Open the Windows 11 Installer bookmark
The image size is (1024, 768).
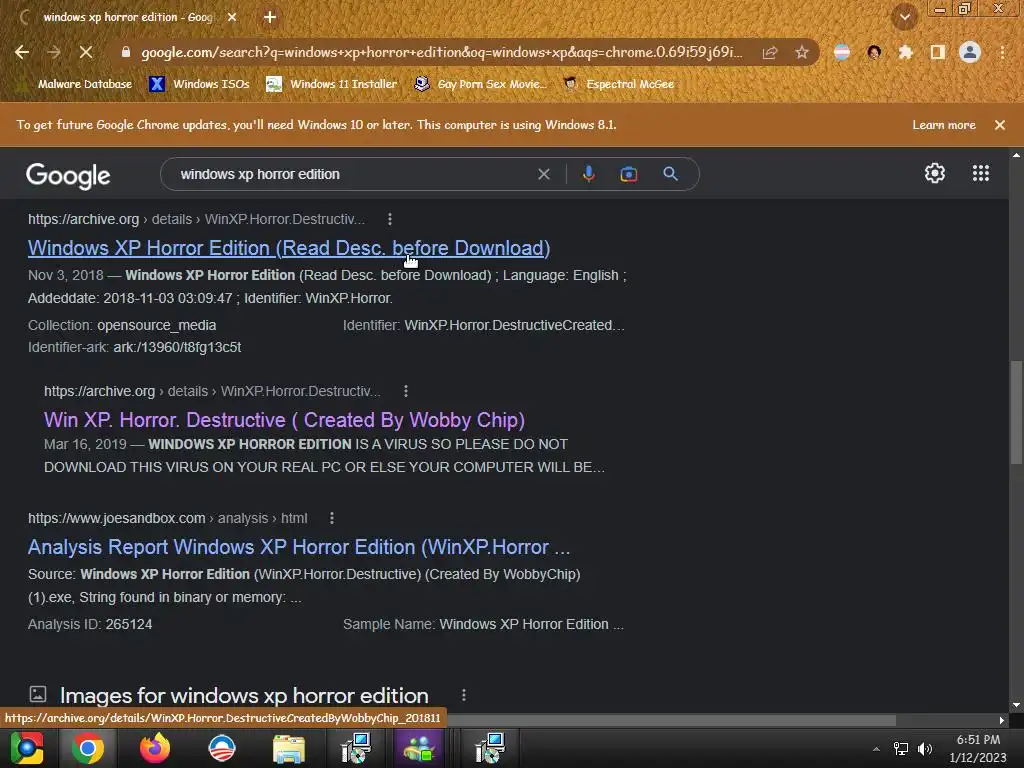[x=332, y=84]
